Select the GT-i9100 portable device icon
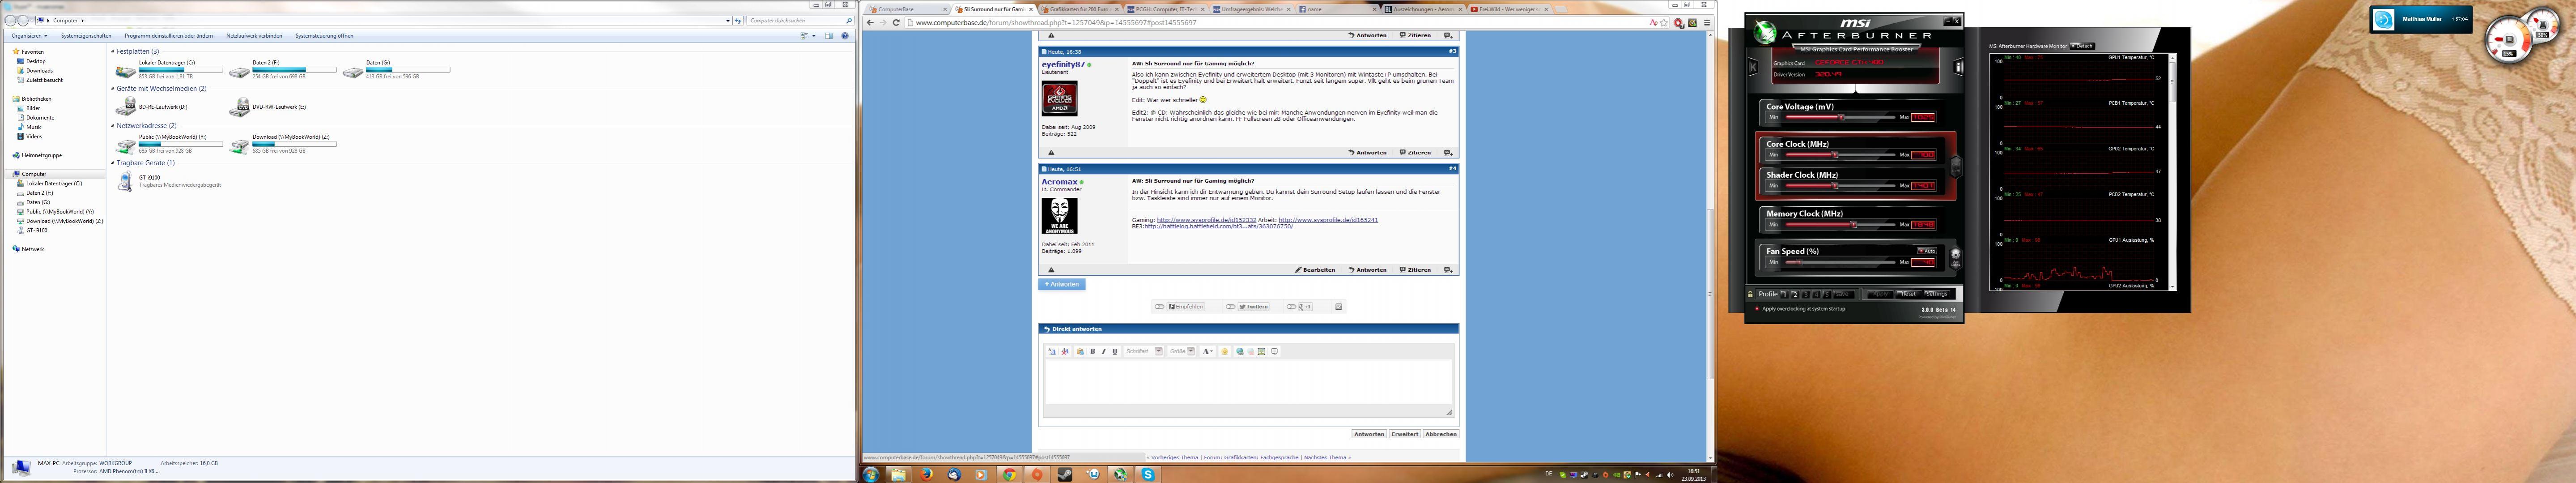Screen dimensions: 2576x483 pyautogui.click(x=125, y=181)
